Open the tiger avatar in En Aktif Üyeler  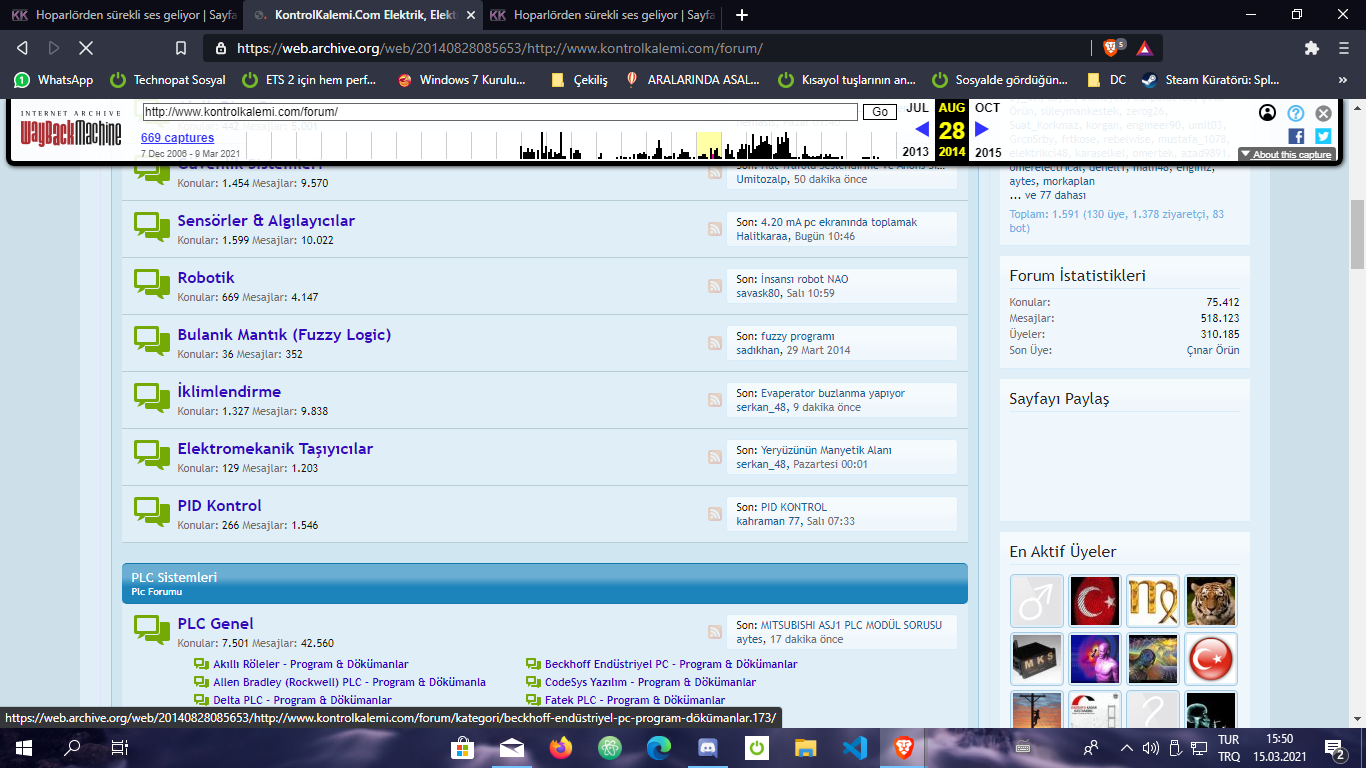[x=1211, y=601]
